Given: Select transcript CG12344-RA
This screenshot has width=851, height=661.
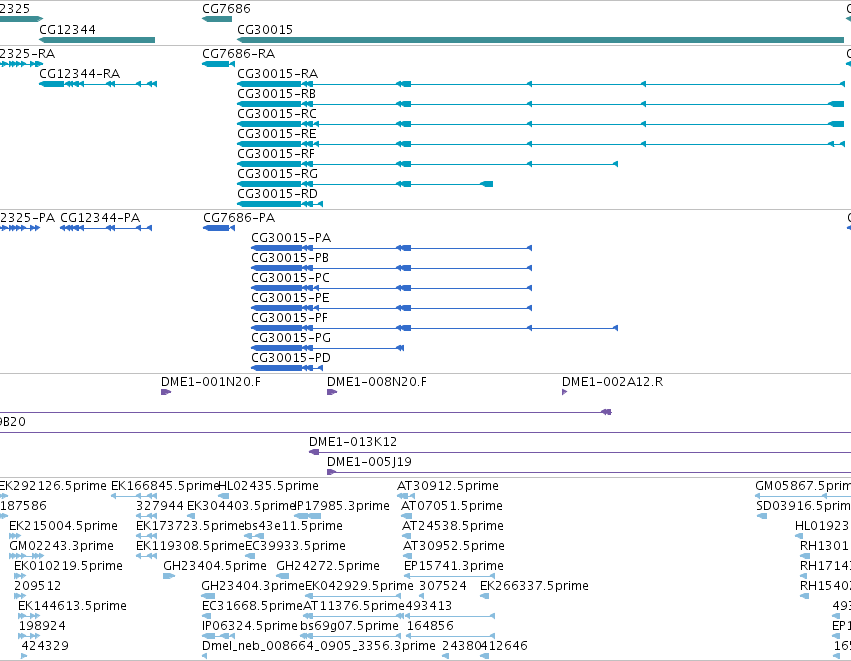Looking at the screenshot, I should [80, 73].
